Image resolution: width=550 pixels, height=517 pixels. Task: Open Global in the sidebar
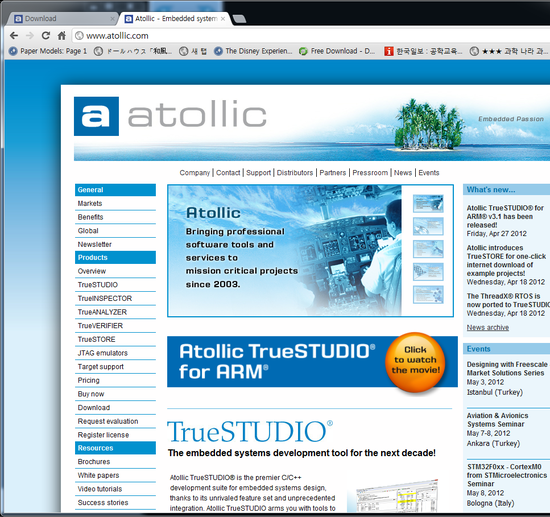pyautogui.click(x=88, y=231)
